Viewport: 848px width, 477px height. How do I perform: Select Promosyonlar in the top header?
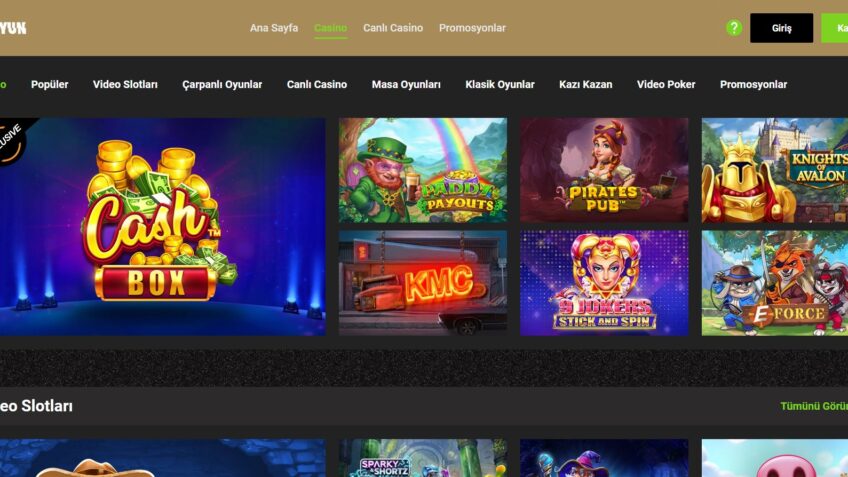[x=472, y=28]
